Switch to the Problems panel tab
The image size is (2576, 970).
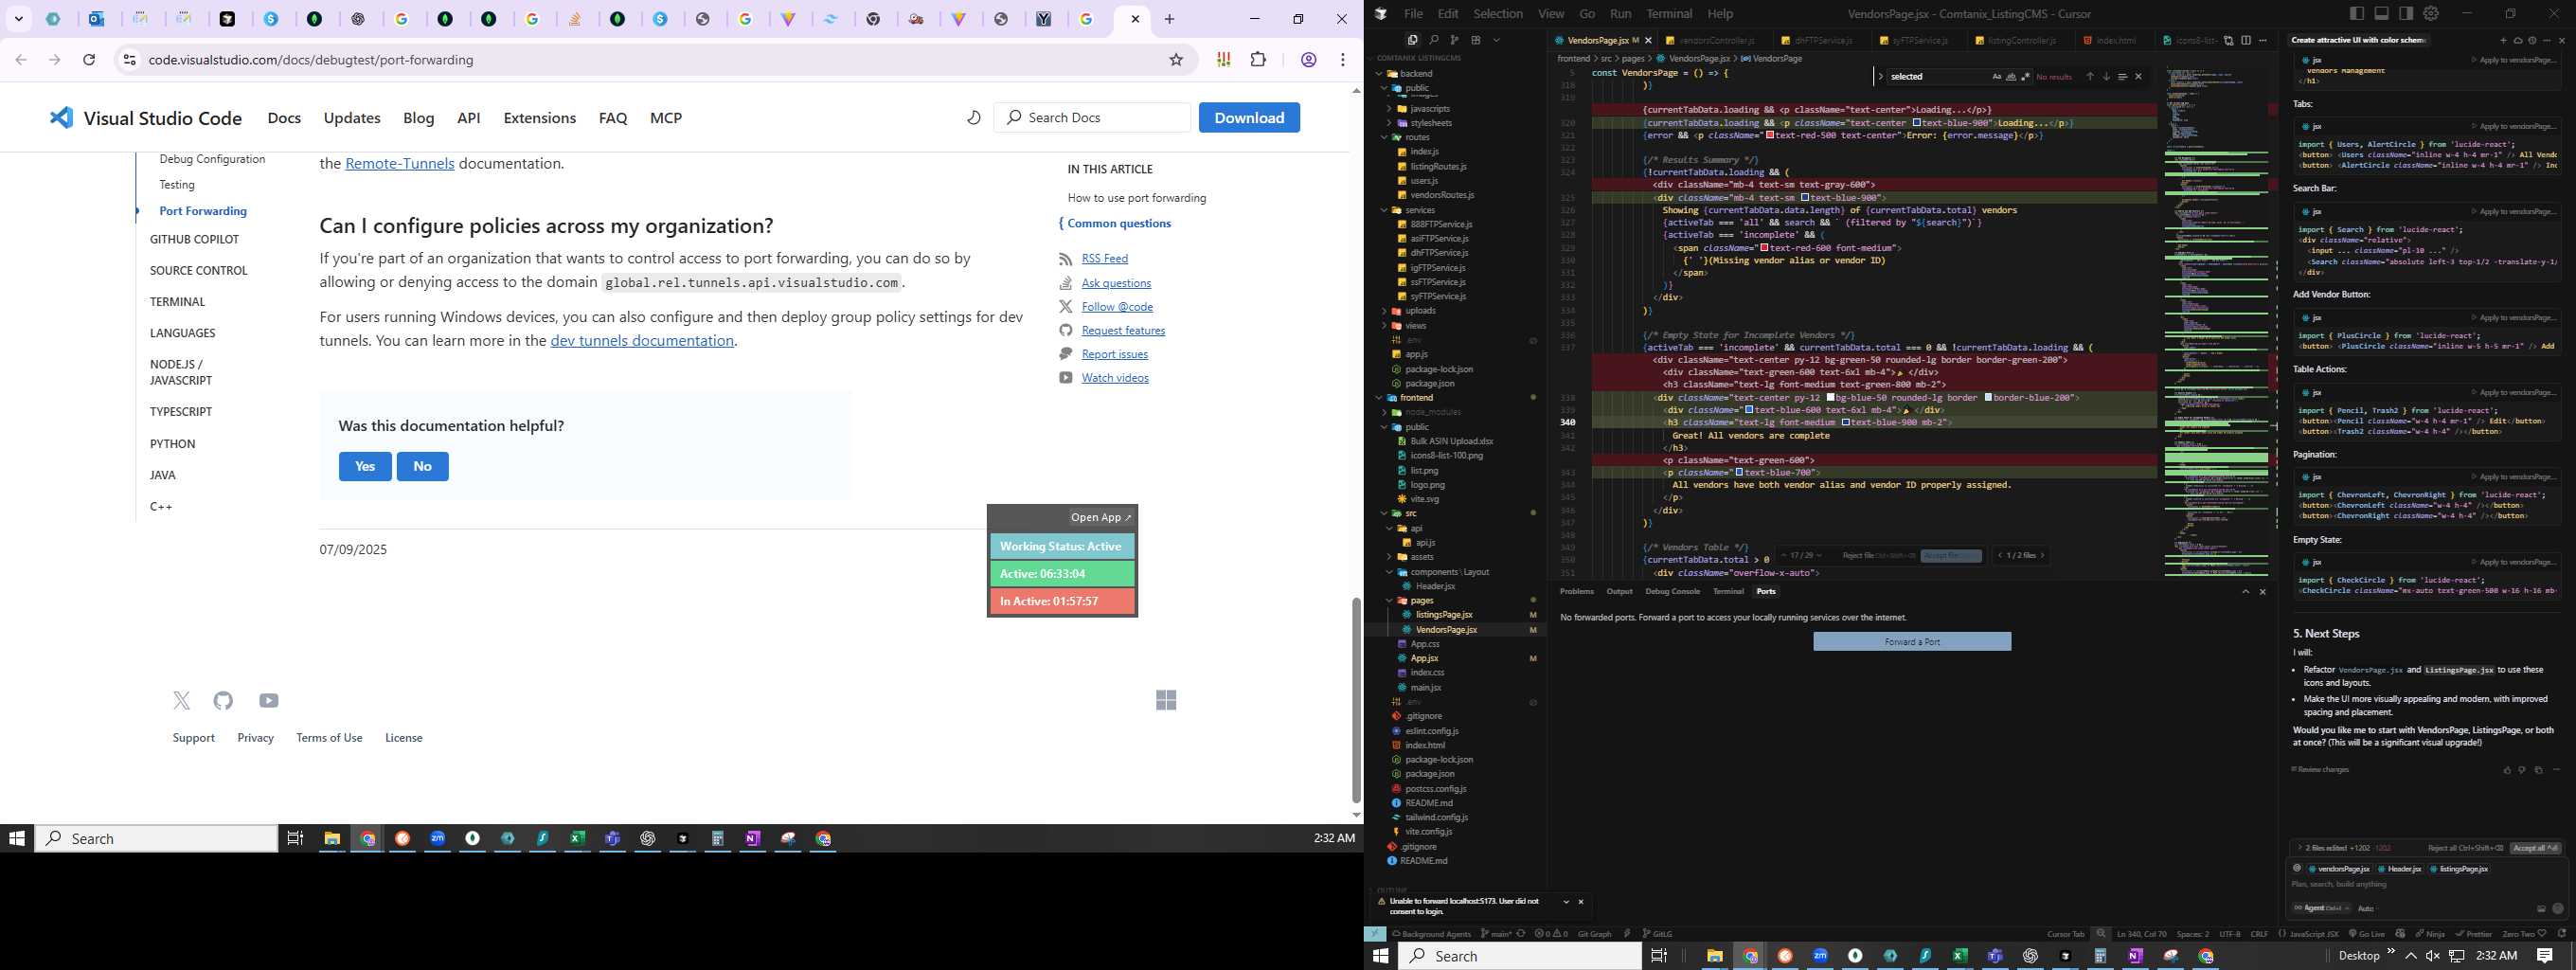click(1577, 592)
